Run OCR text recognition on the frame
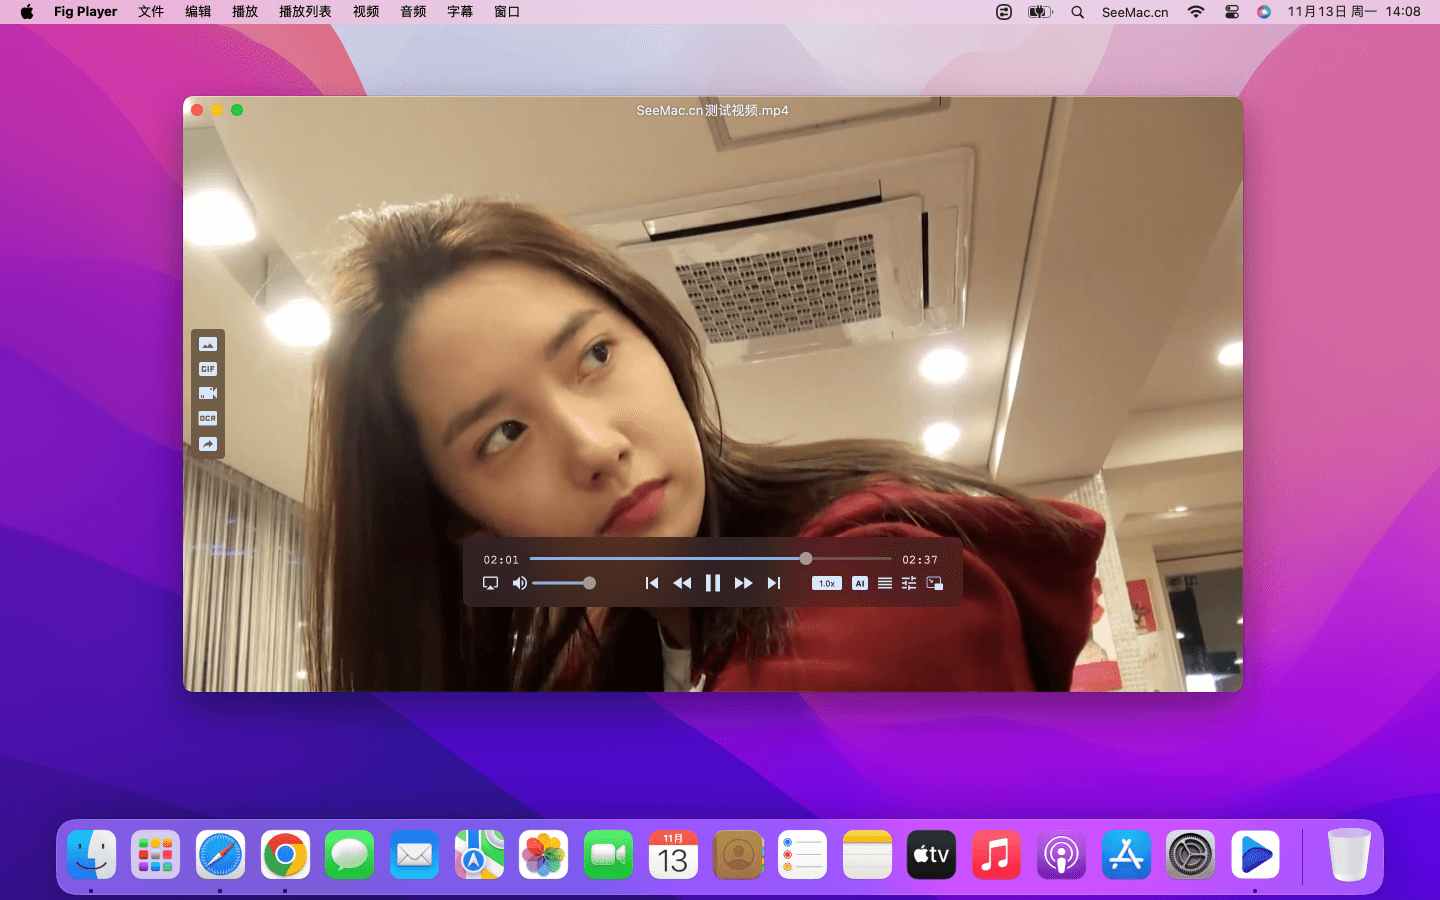The width and height of the screenshot is (1440, 900). tap(207, 418)
